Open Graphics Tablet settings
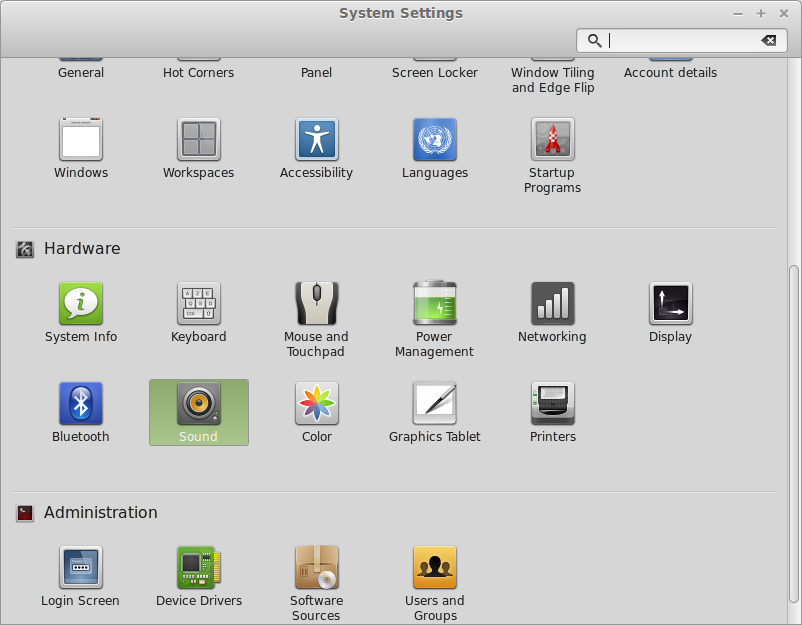The image size is (802, 625). point(435,412)
